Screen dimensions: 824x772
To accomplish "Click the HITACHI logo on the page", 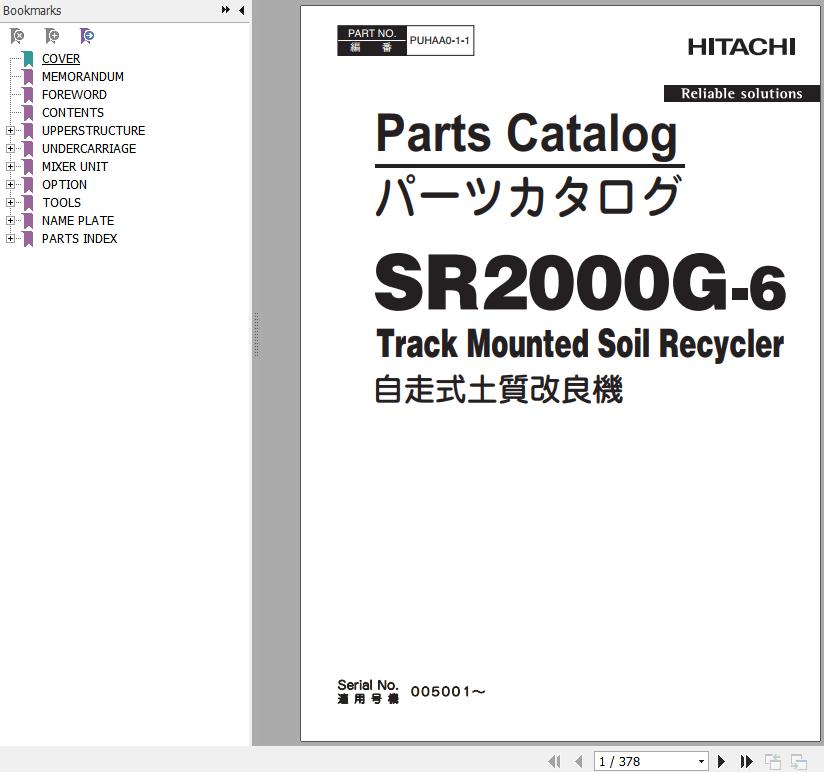I will pyautogui.click(x=741, y=47).
